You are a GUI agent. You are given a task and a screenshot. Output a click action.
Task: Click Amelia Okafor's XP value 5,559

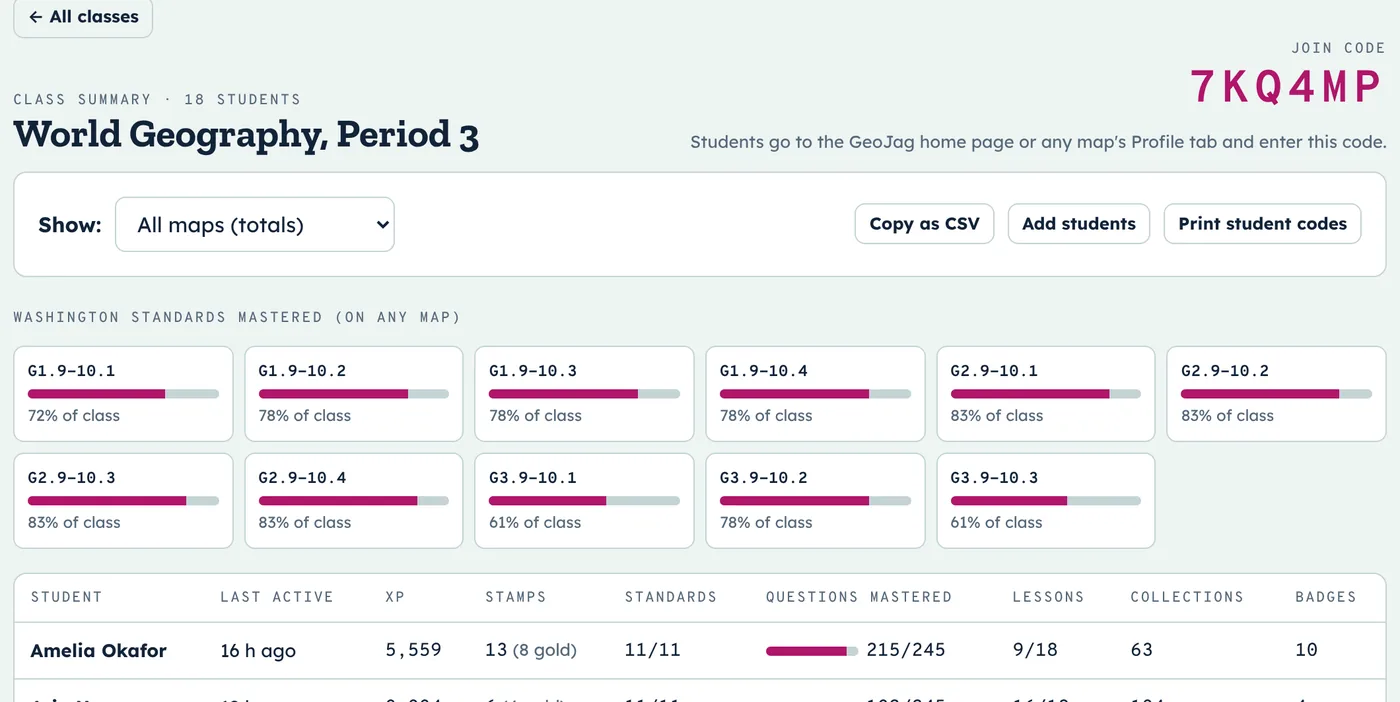[413, 650]
